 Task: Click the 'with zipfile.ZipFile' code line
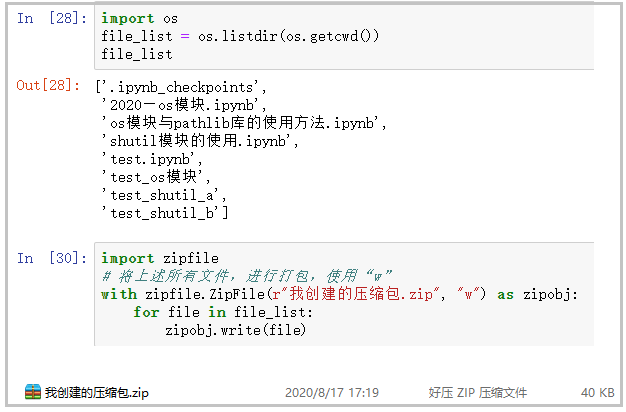click(x=340, y=294)
